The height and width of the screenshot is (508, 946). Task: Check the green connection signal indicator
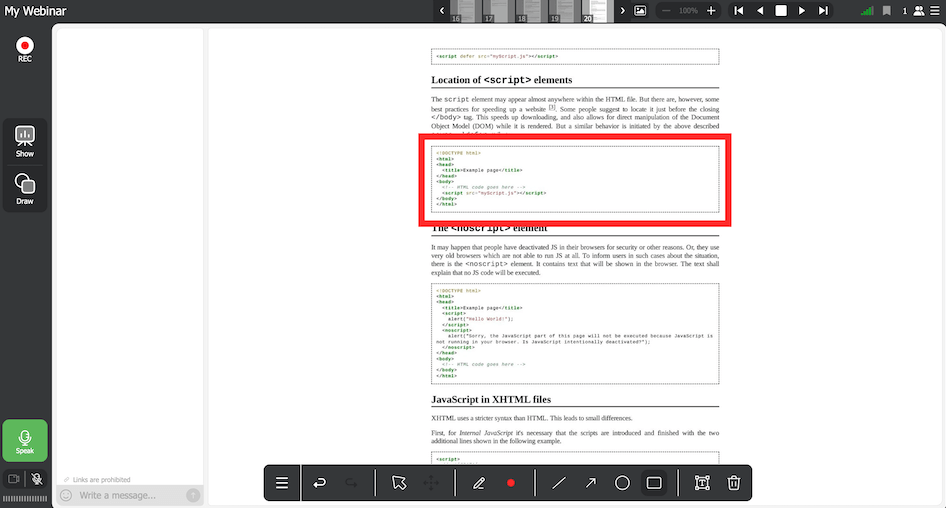(867, 11)
